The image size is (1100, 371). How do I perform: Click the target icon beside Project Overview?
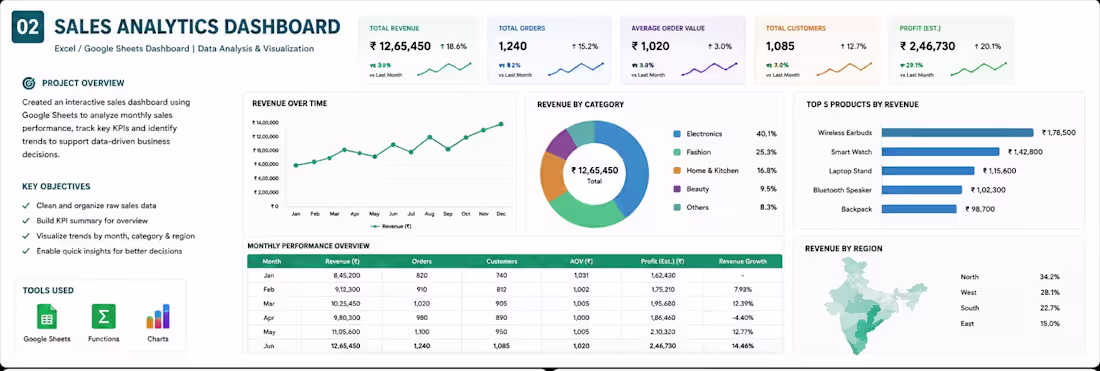point(29,83)
